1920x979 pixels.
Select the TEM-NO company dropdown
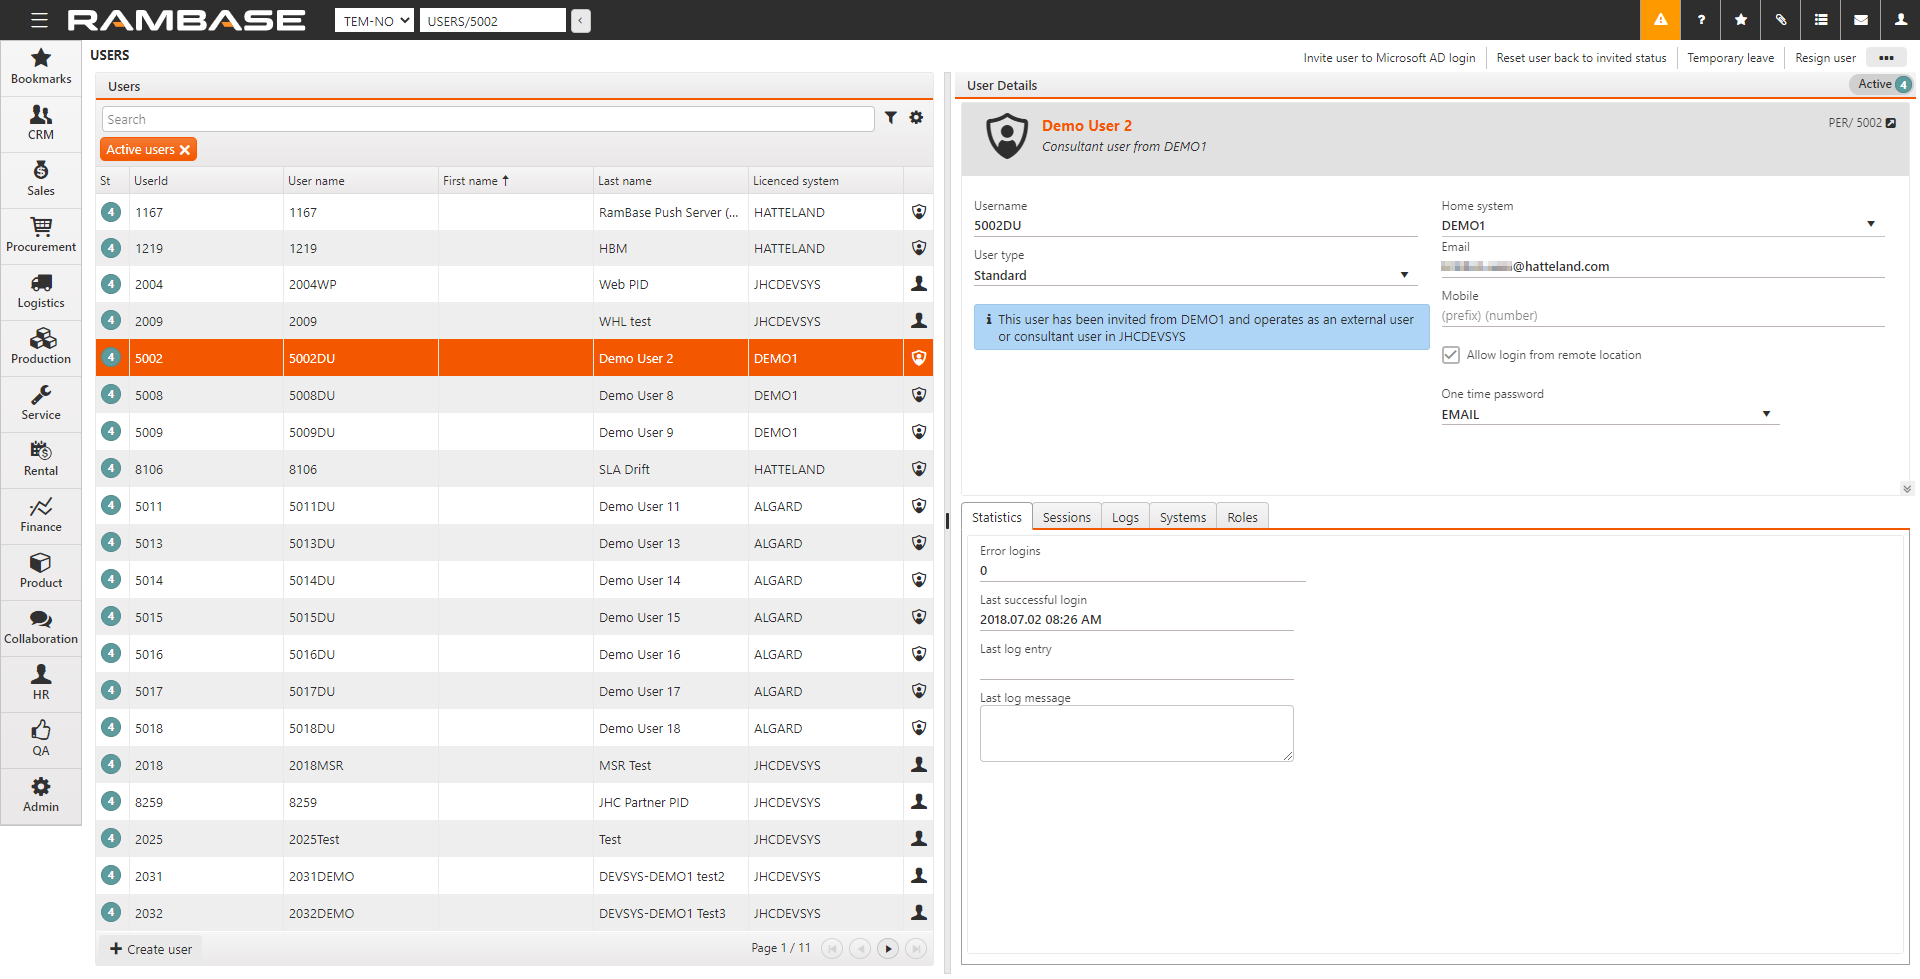tap(374, 21)
